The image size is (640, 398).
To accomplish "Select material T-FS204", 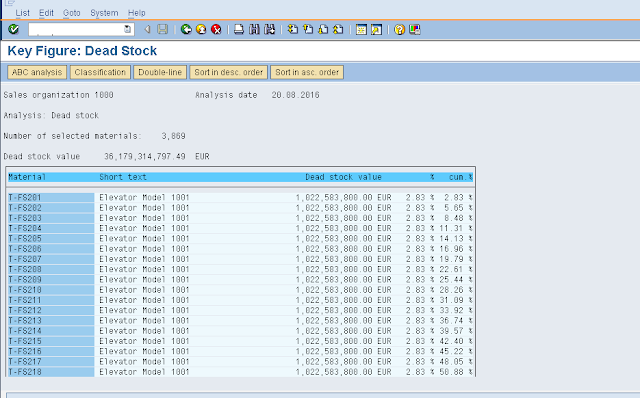I will click(51, 228).
